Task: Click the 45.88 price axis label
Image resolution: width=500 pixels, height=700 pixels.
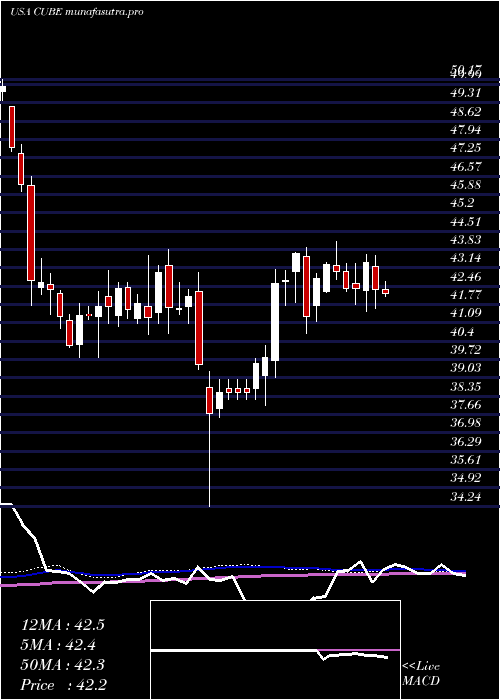Action: point(466,184)
